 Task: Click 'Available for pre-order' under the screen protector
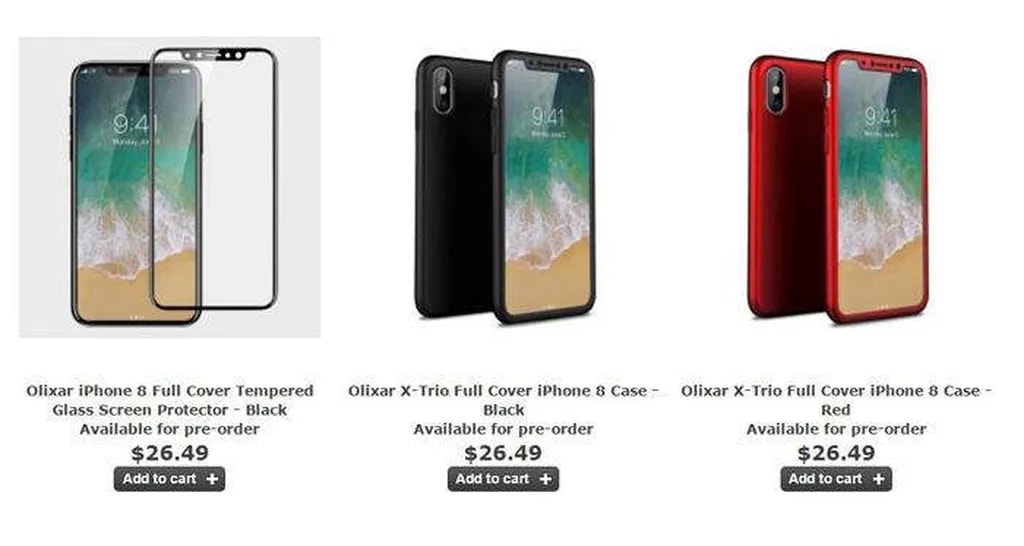click(170, 429)
